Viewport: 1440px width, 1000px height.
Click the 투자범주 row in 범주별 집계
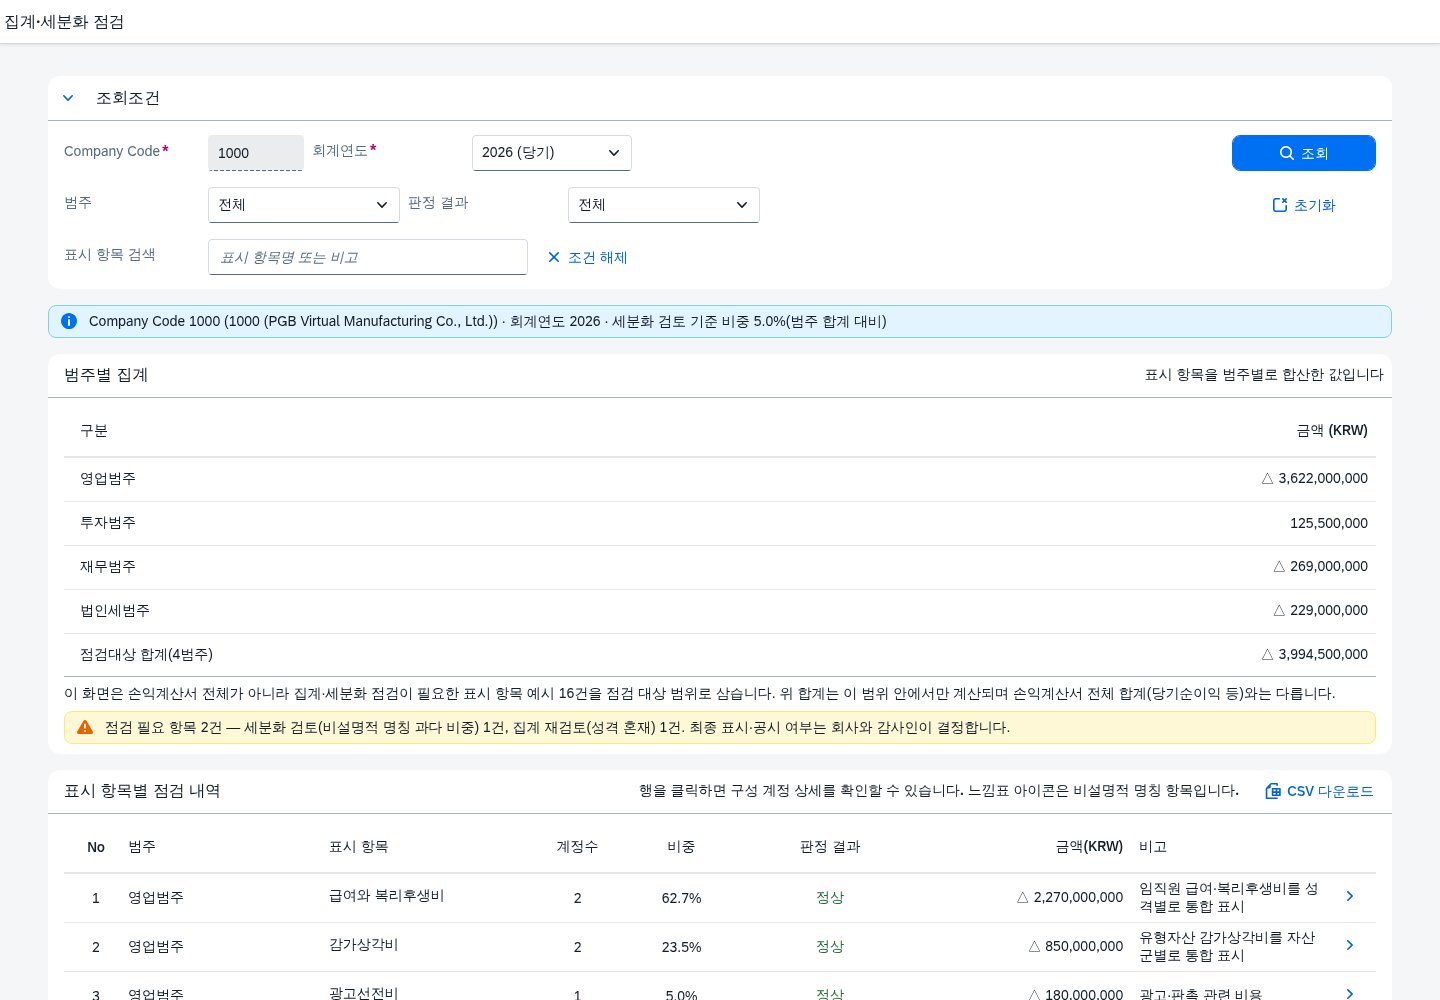click(720, 523)
